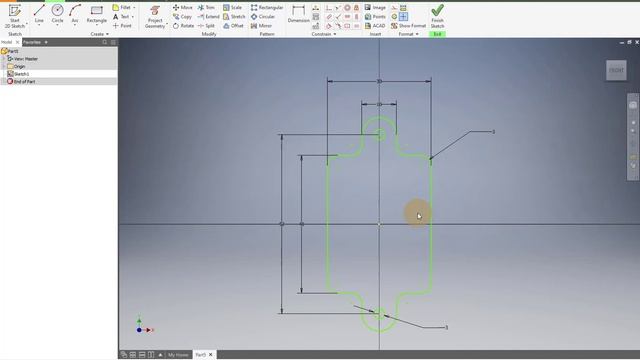The image size is (640, 360).
Task: Click the browser search icon
Action: coord(104,42)
